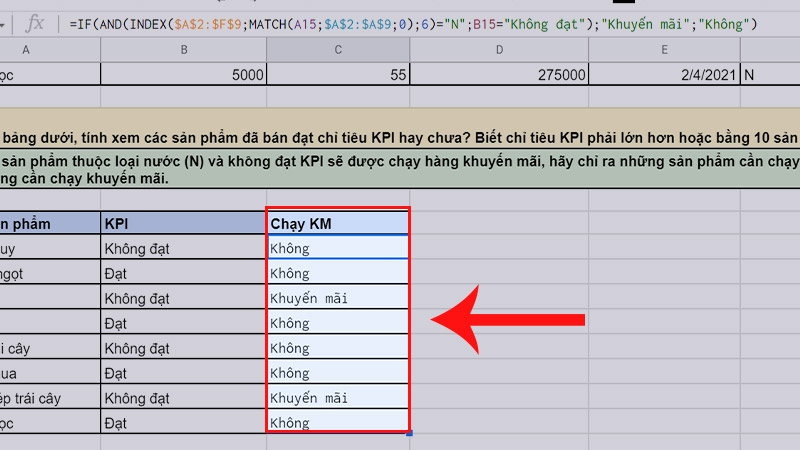The image size is (800, 450).
Task: Select the column C header
Action: (337, 50)
